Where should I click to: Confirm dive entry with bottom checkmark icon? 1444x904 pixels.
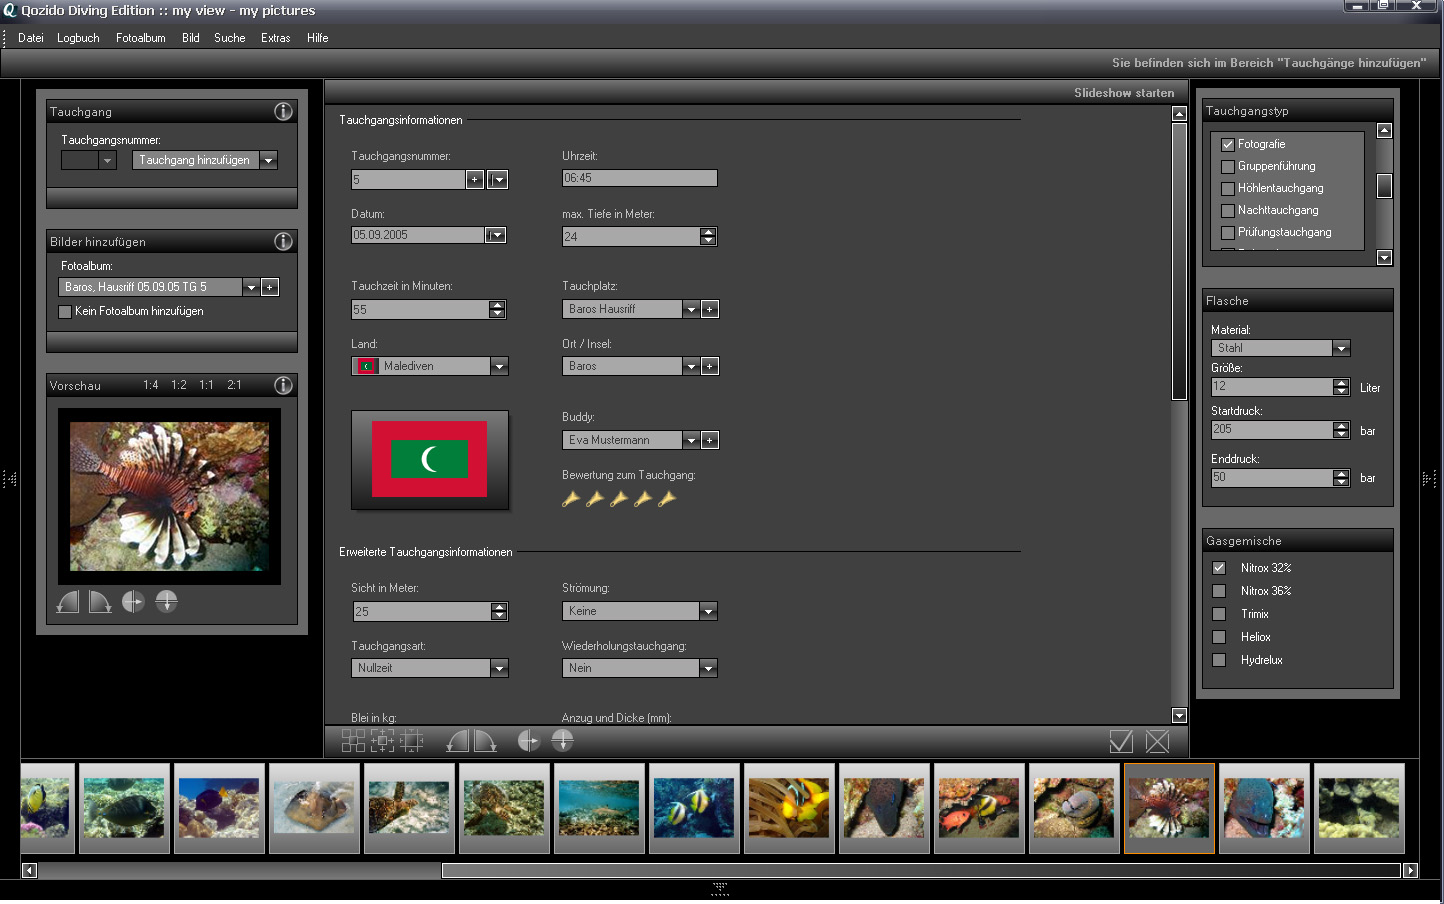(1121, 741)
